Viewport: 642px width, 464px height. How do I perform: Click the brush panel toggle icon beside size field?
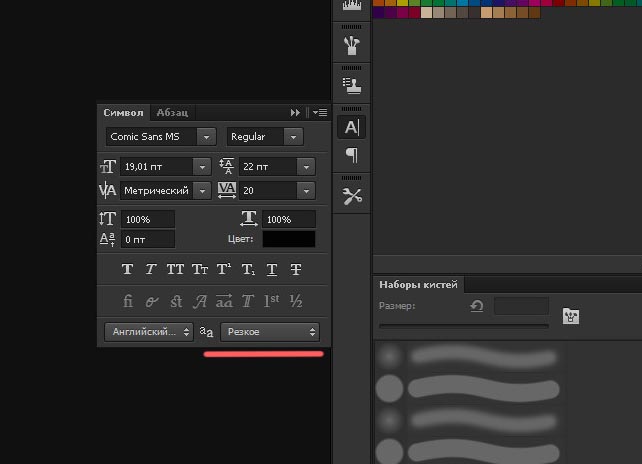point(570,316)
